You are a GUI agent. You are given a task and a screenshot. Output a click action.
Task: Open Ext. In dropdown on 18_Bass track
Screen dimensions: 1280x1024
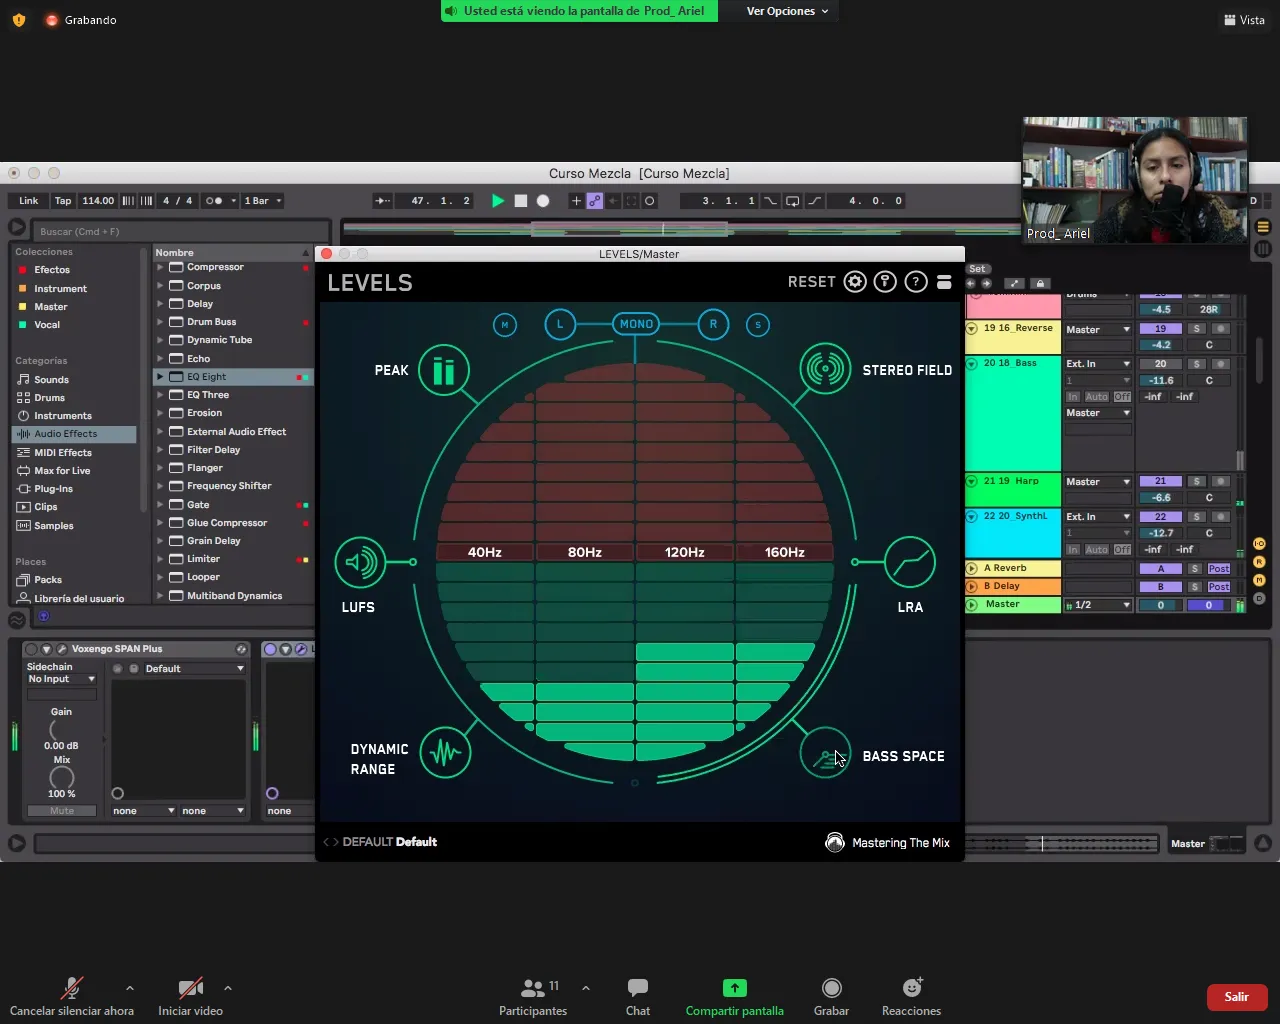coord(1098,364)
